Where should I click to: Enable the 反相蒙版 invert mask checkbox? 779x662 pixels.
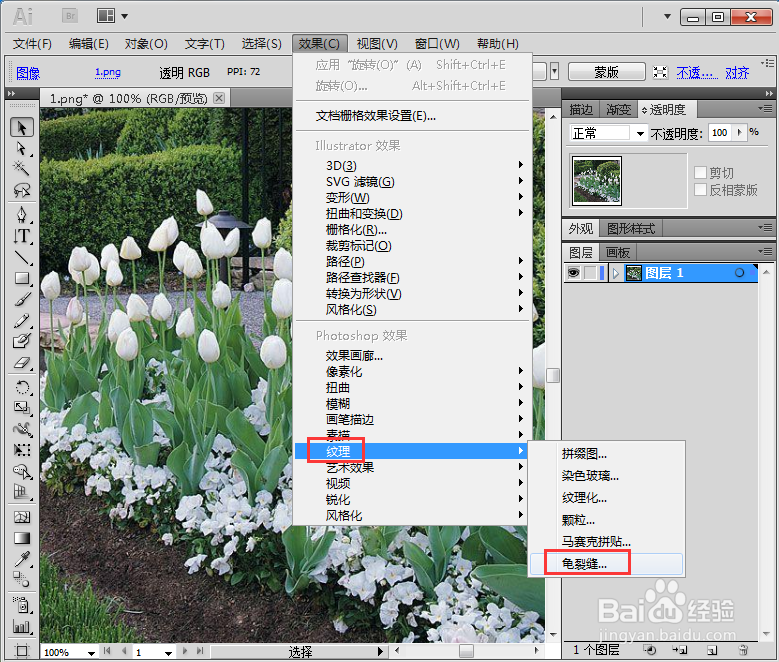coord(701,190)
